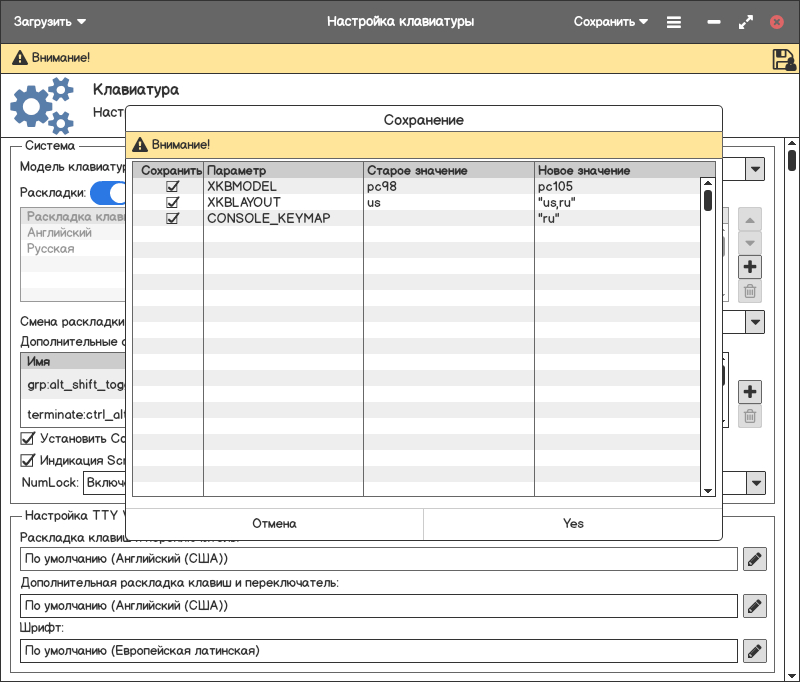The width and height of the screenshot is (800, 682).
Task: Click pencil icon beside font field
Action: point(755,651)
